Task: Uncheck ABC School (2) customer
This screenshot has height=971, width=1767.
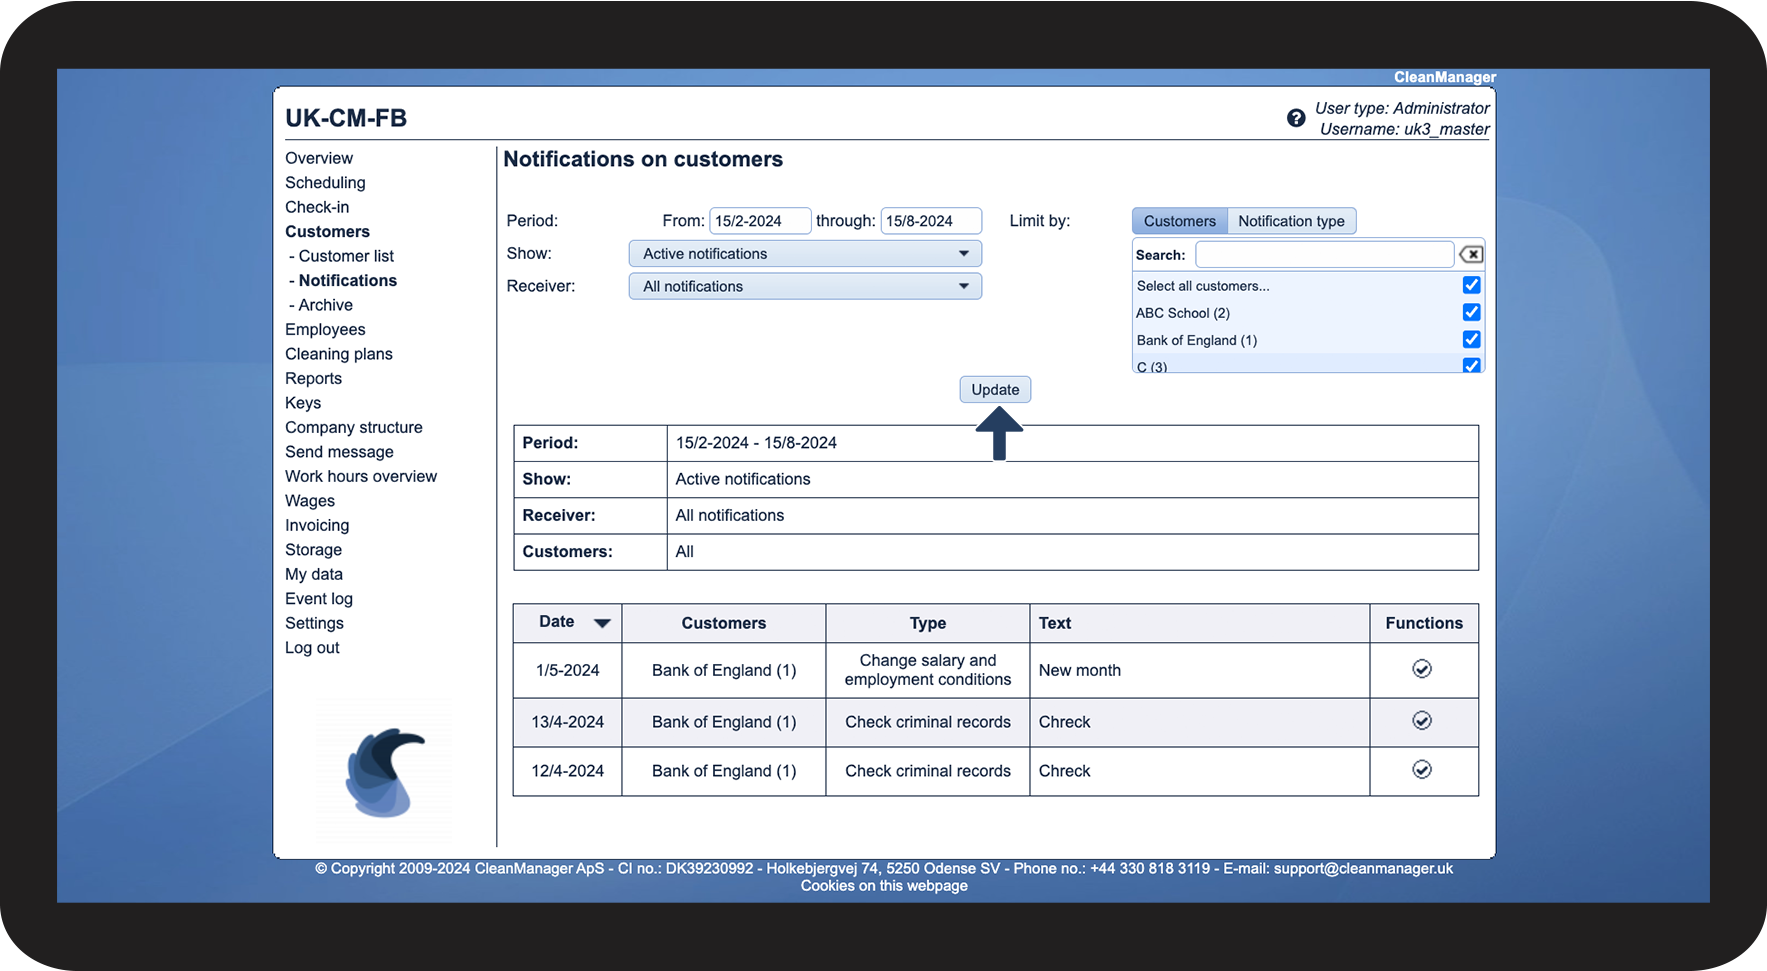Action: [1471, 312]
